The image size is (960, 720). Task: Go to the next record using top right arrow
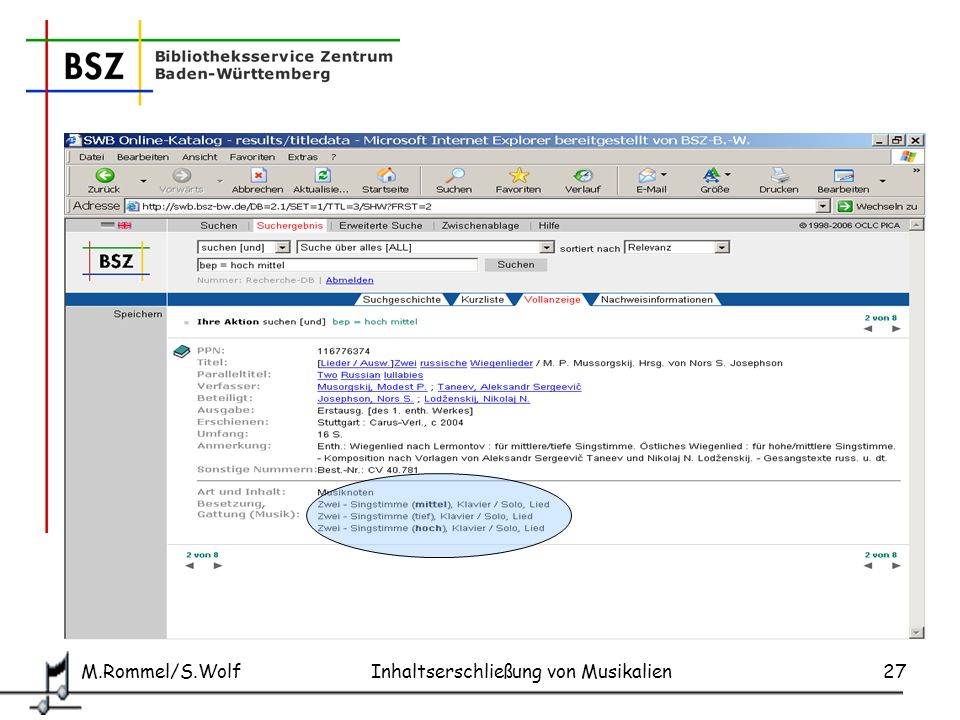click(896, 329)
